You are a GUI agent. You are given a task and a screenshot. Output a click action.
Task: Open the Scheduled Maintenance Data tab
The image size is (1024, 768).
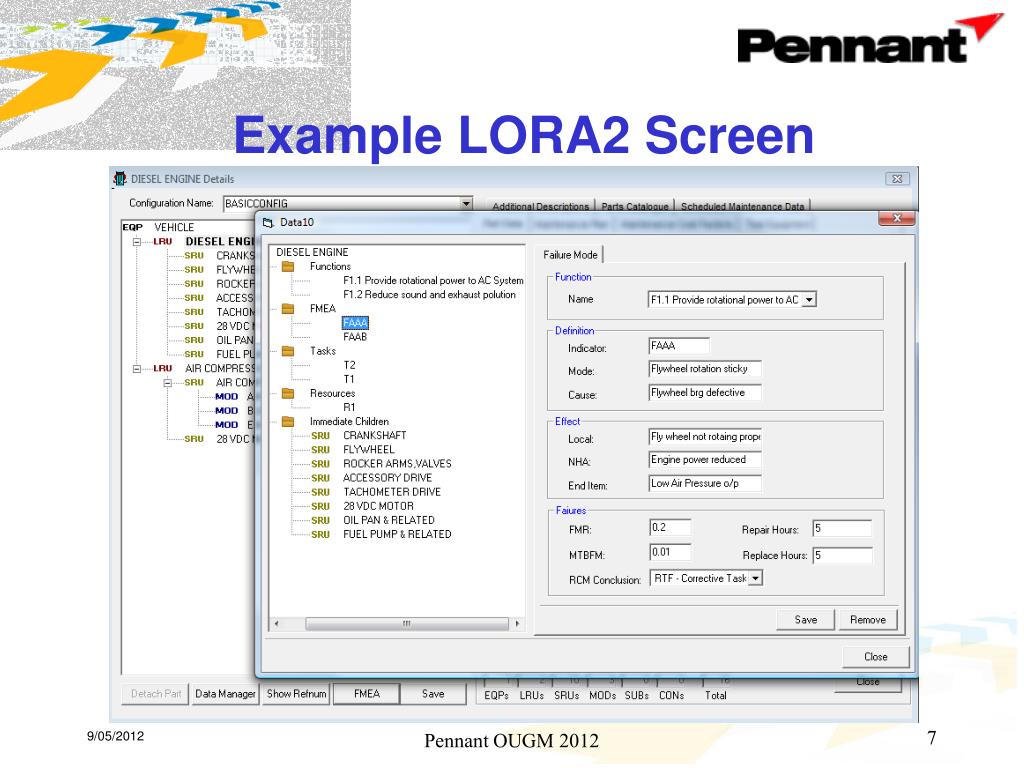pyautogui.click(x=742, y=206)
